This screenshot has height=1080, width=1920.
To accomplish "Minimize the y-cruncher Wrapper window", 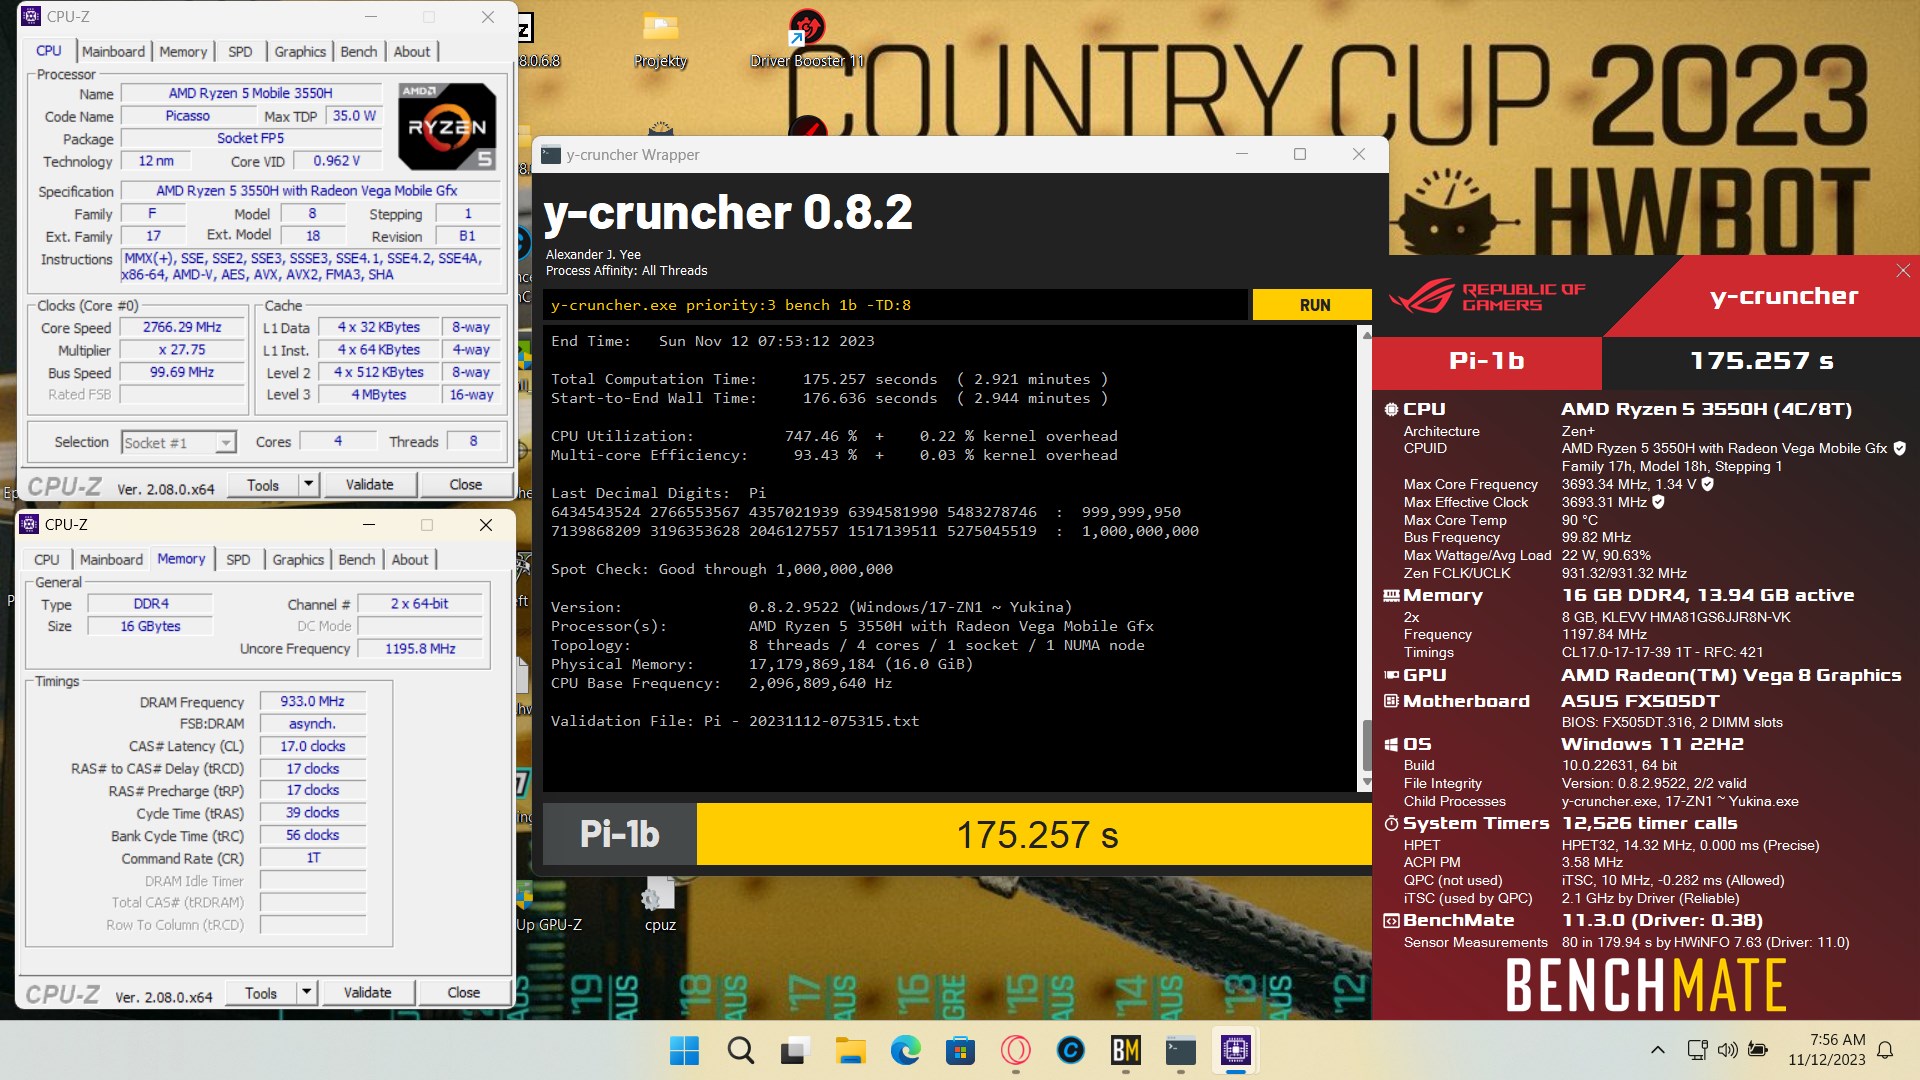I will point(1242,154).
